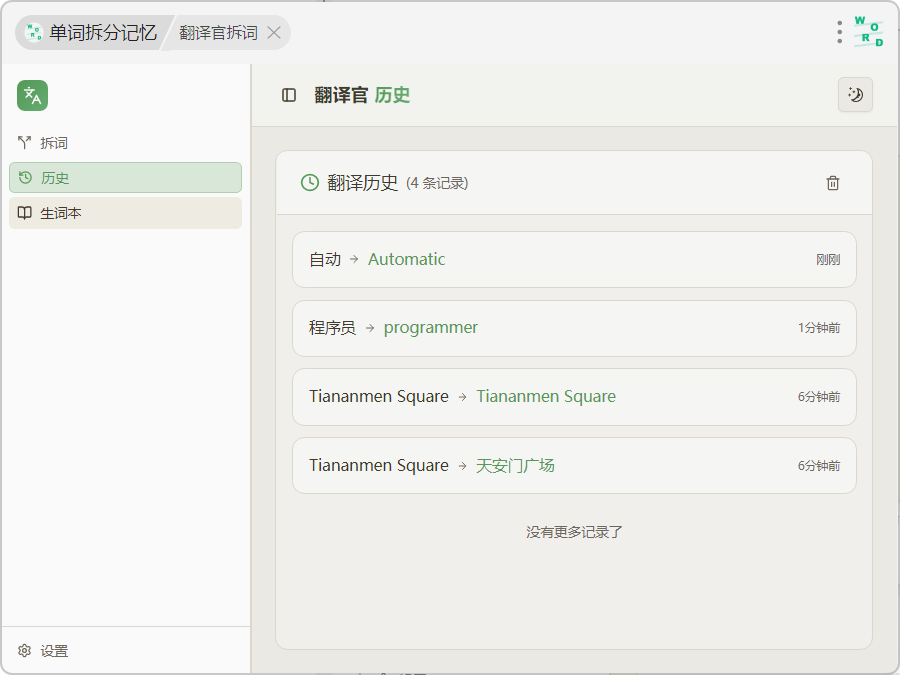Open 设置 at sidebar bottom
The height and width of the screenshot is (675, 900).
[x=54, y=651]
